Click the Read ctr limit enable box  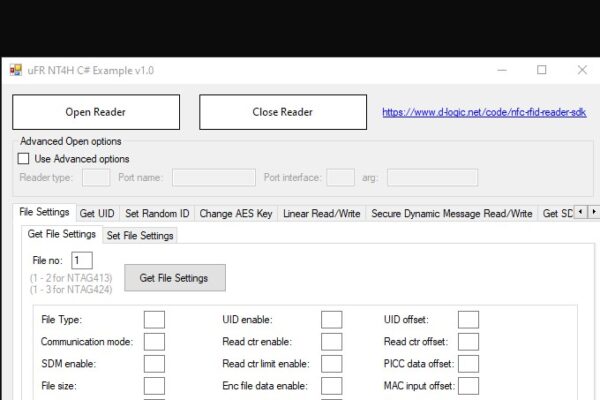click(332, 364)
